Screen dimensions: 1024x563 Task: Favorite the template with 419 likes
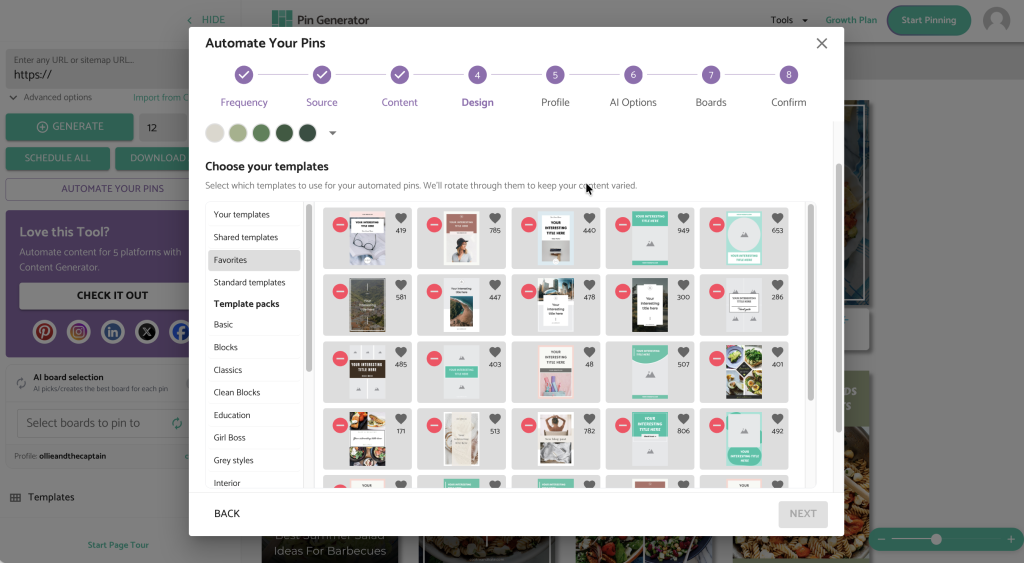point(401,218)
